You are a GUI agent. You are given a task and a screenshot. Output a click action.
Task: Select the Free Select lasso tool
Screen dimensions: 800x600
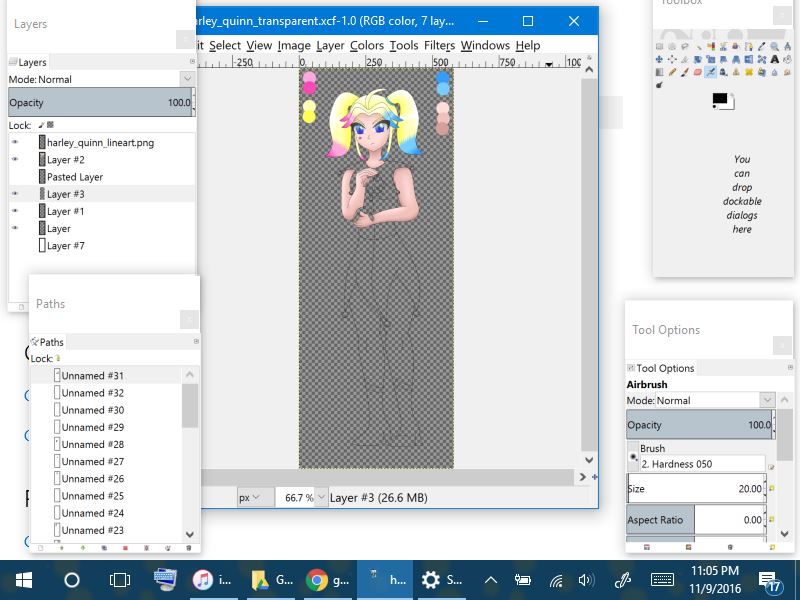[685, 46]
